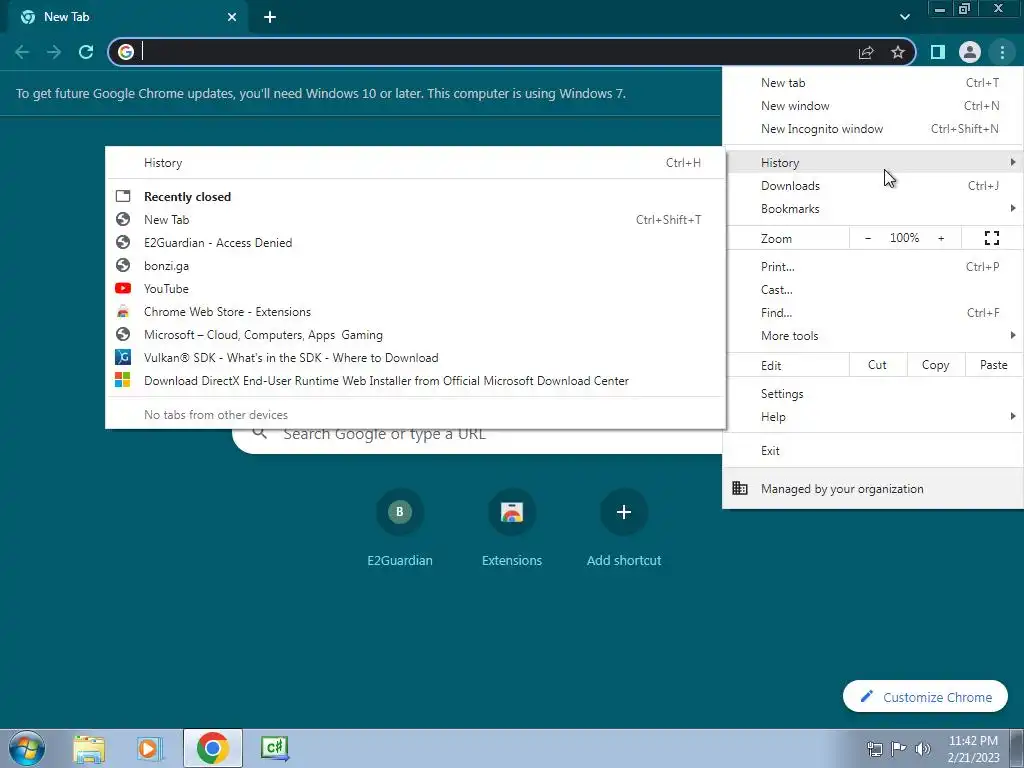Expand the Help submenu
Viewport: 1024px width, 768px height.
coord(872,417)
